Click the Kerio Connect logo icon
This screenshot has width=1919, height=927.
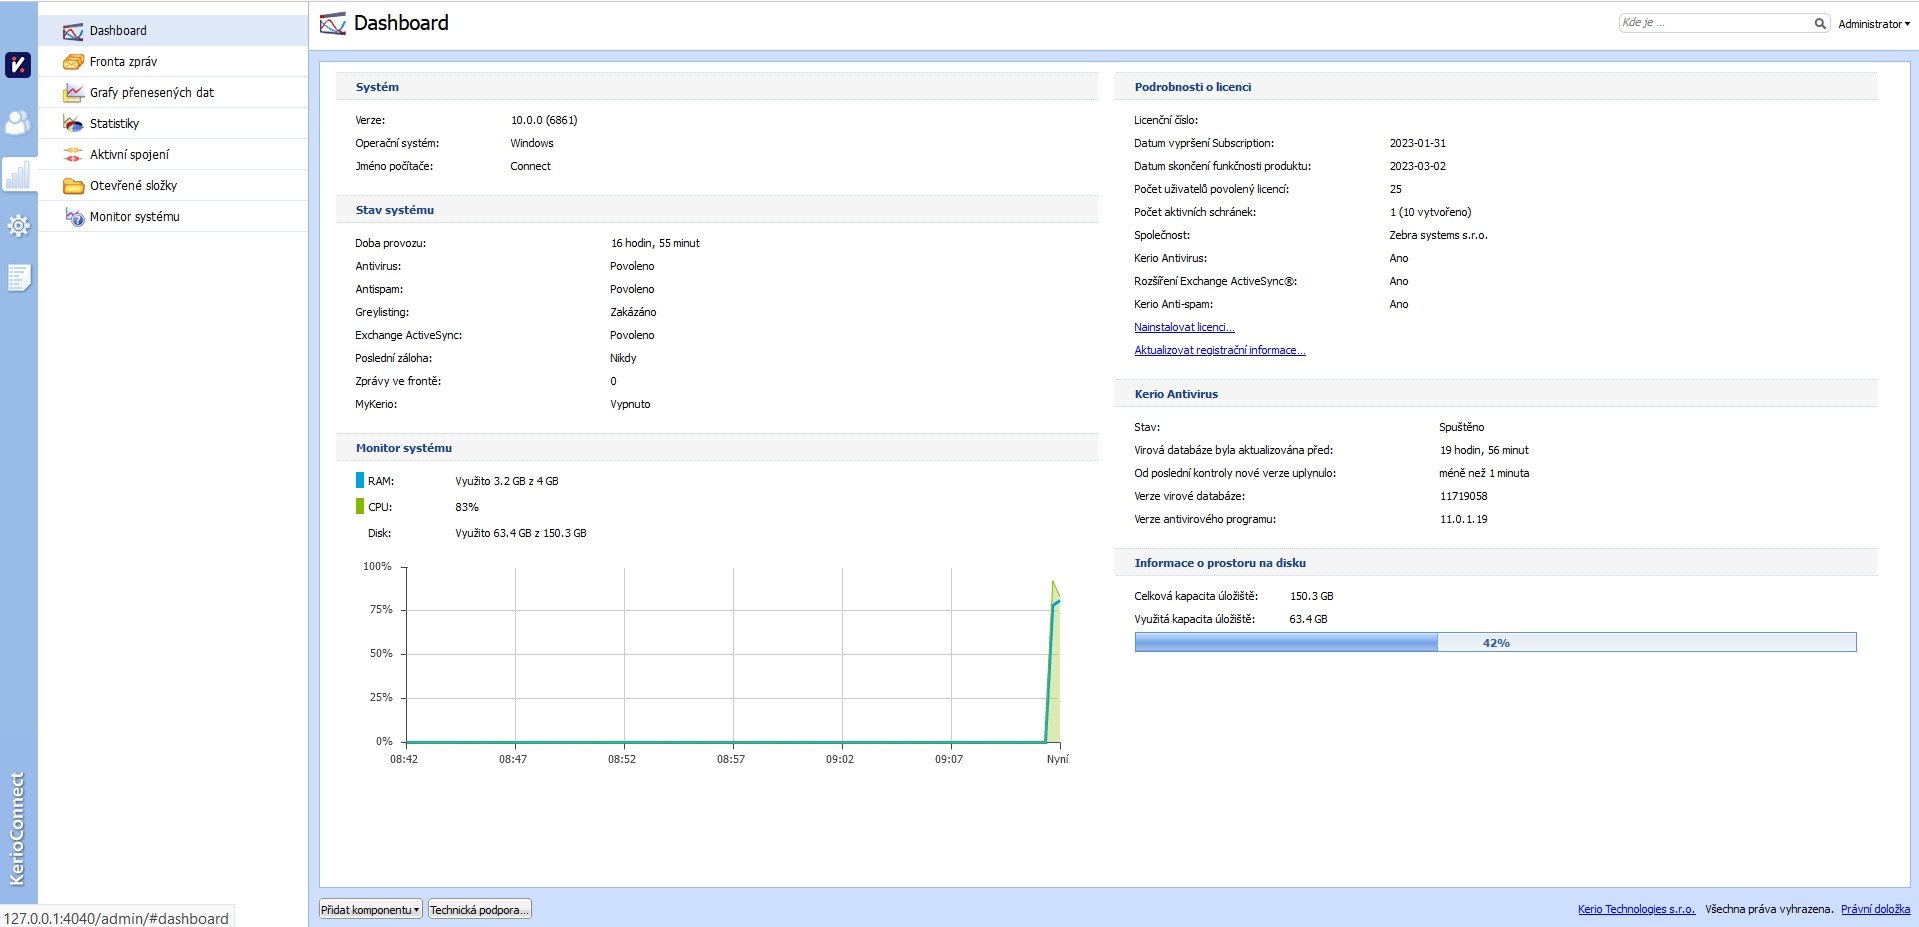click(18, 65)
